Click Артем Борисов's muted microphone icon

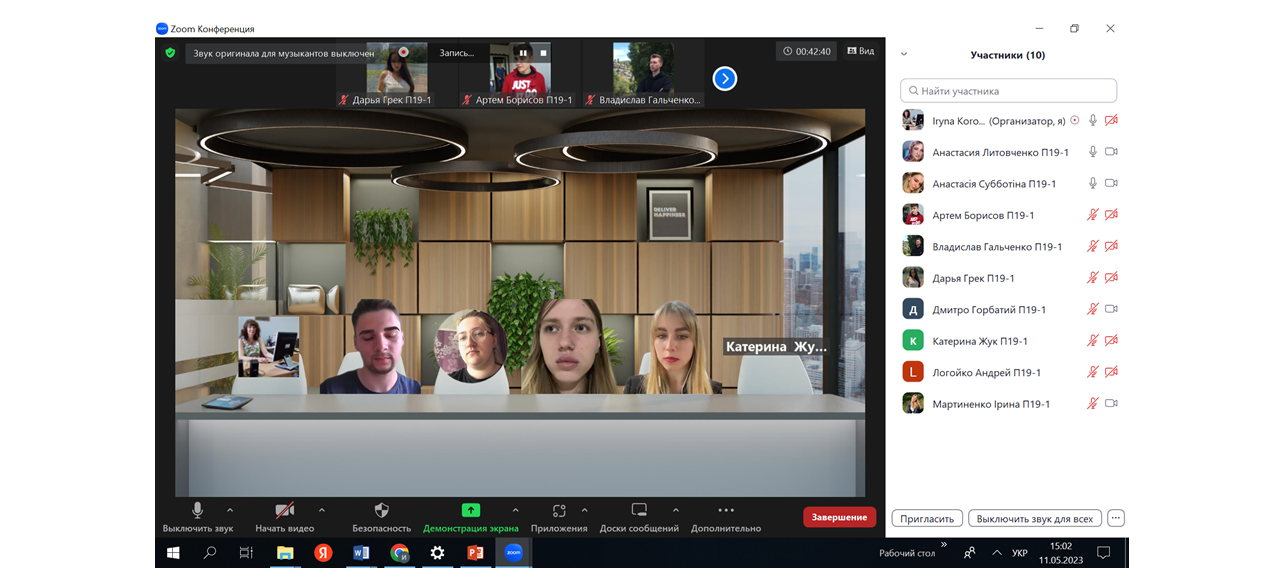pyautogui.click(x=1093, y=215)
